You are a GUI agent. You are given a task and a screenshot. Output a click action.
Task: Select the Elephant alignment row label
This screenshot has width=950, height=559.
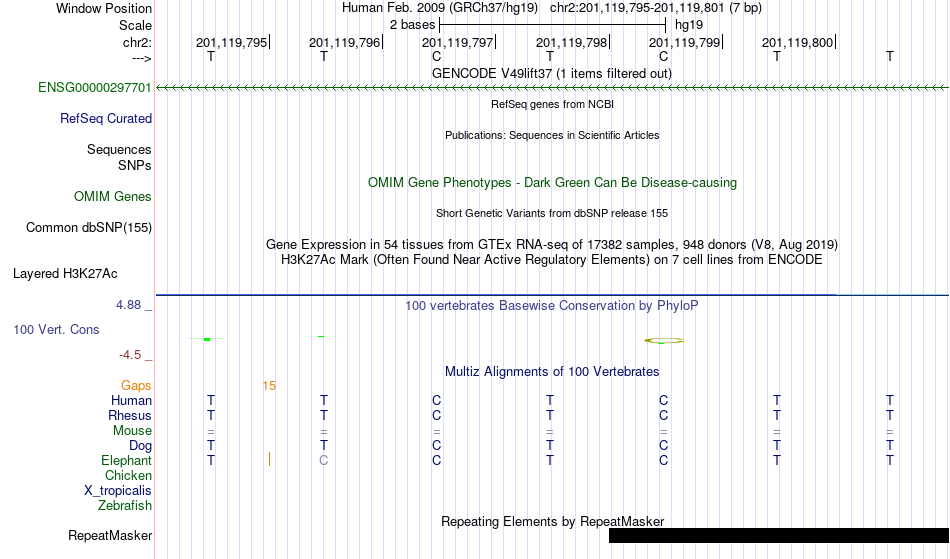point(126,461)
